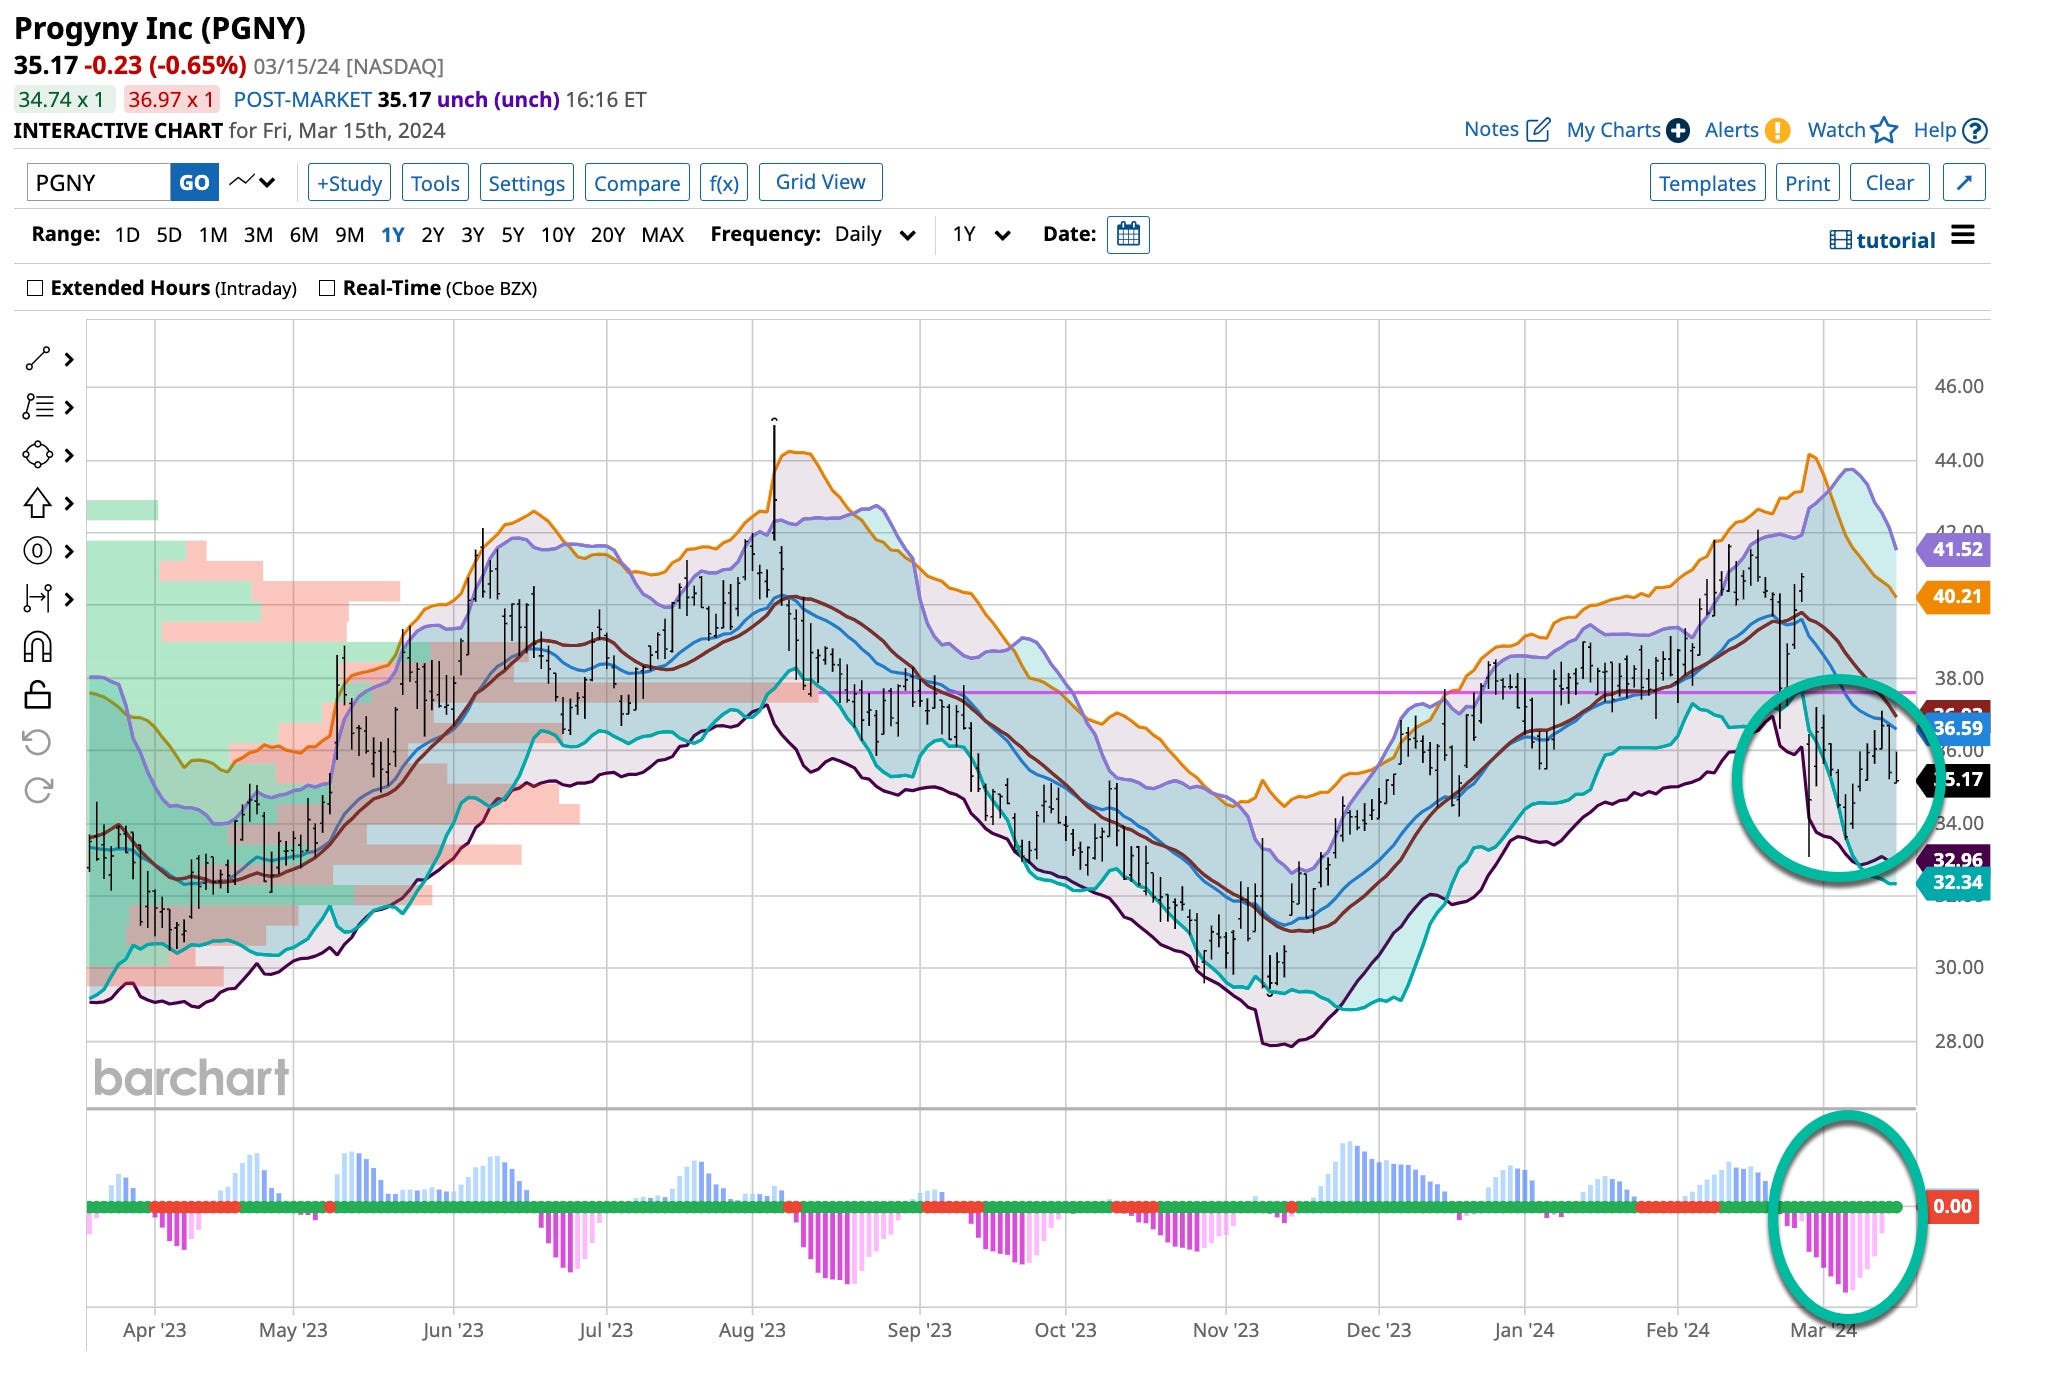
Task: Open the Tools button
Action: [x=435, y=183]
